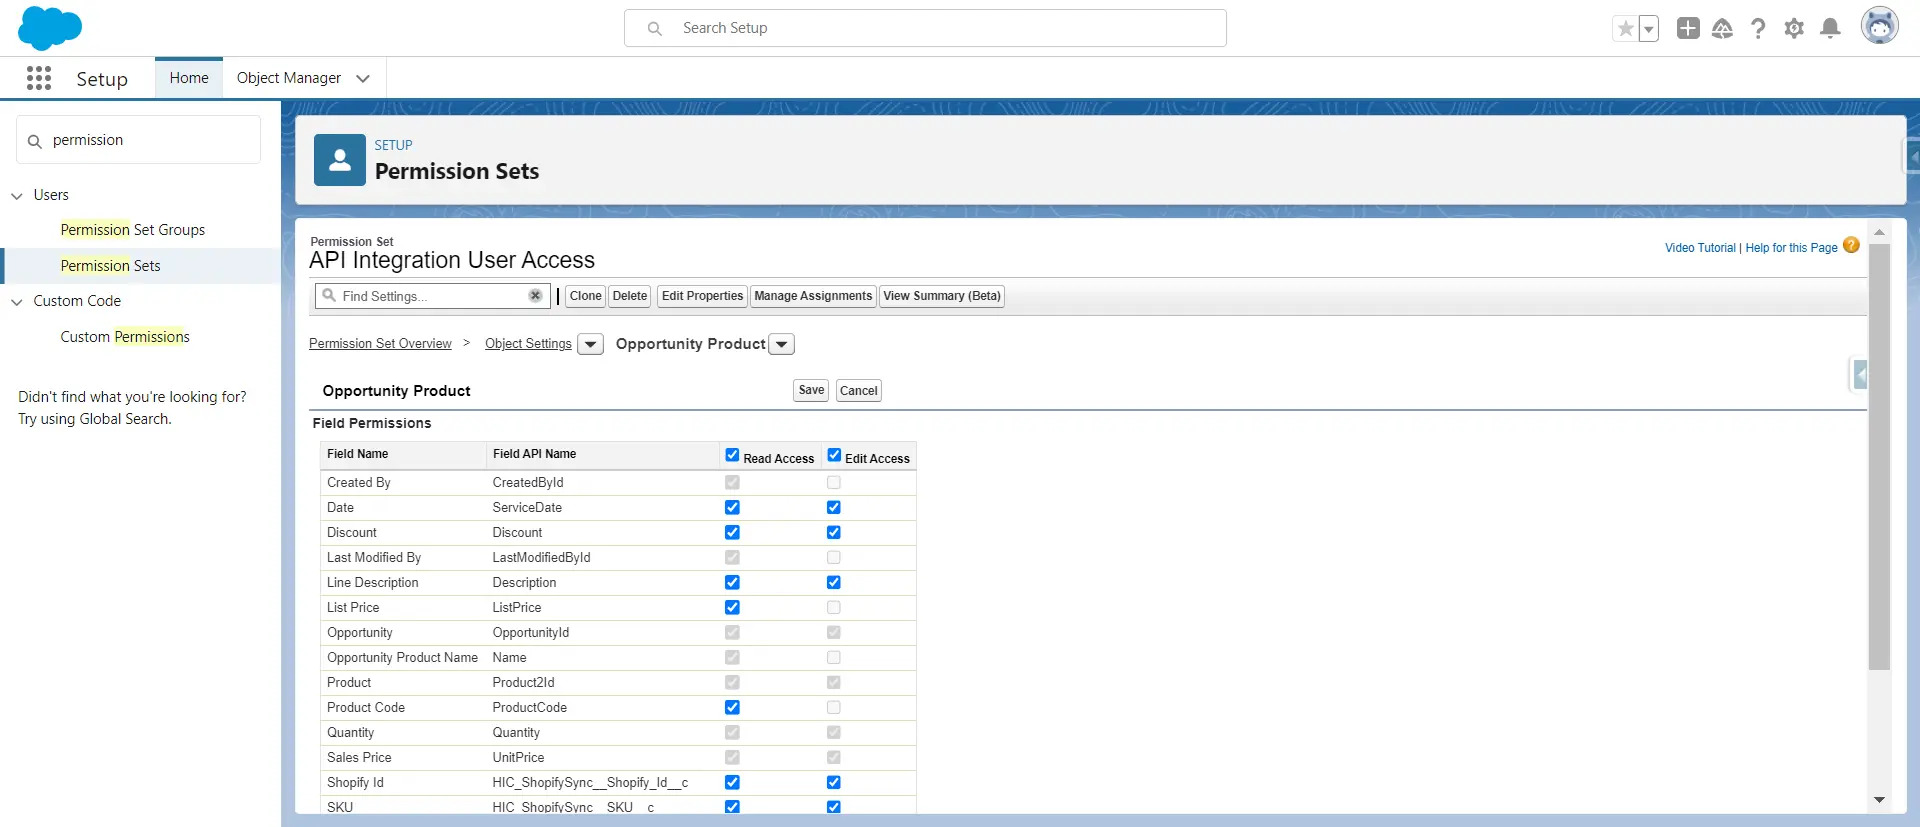Viewport: 1920px width, 827px height.
Task: Click the Save button
Action: click(x=811, y=391)
